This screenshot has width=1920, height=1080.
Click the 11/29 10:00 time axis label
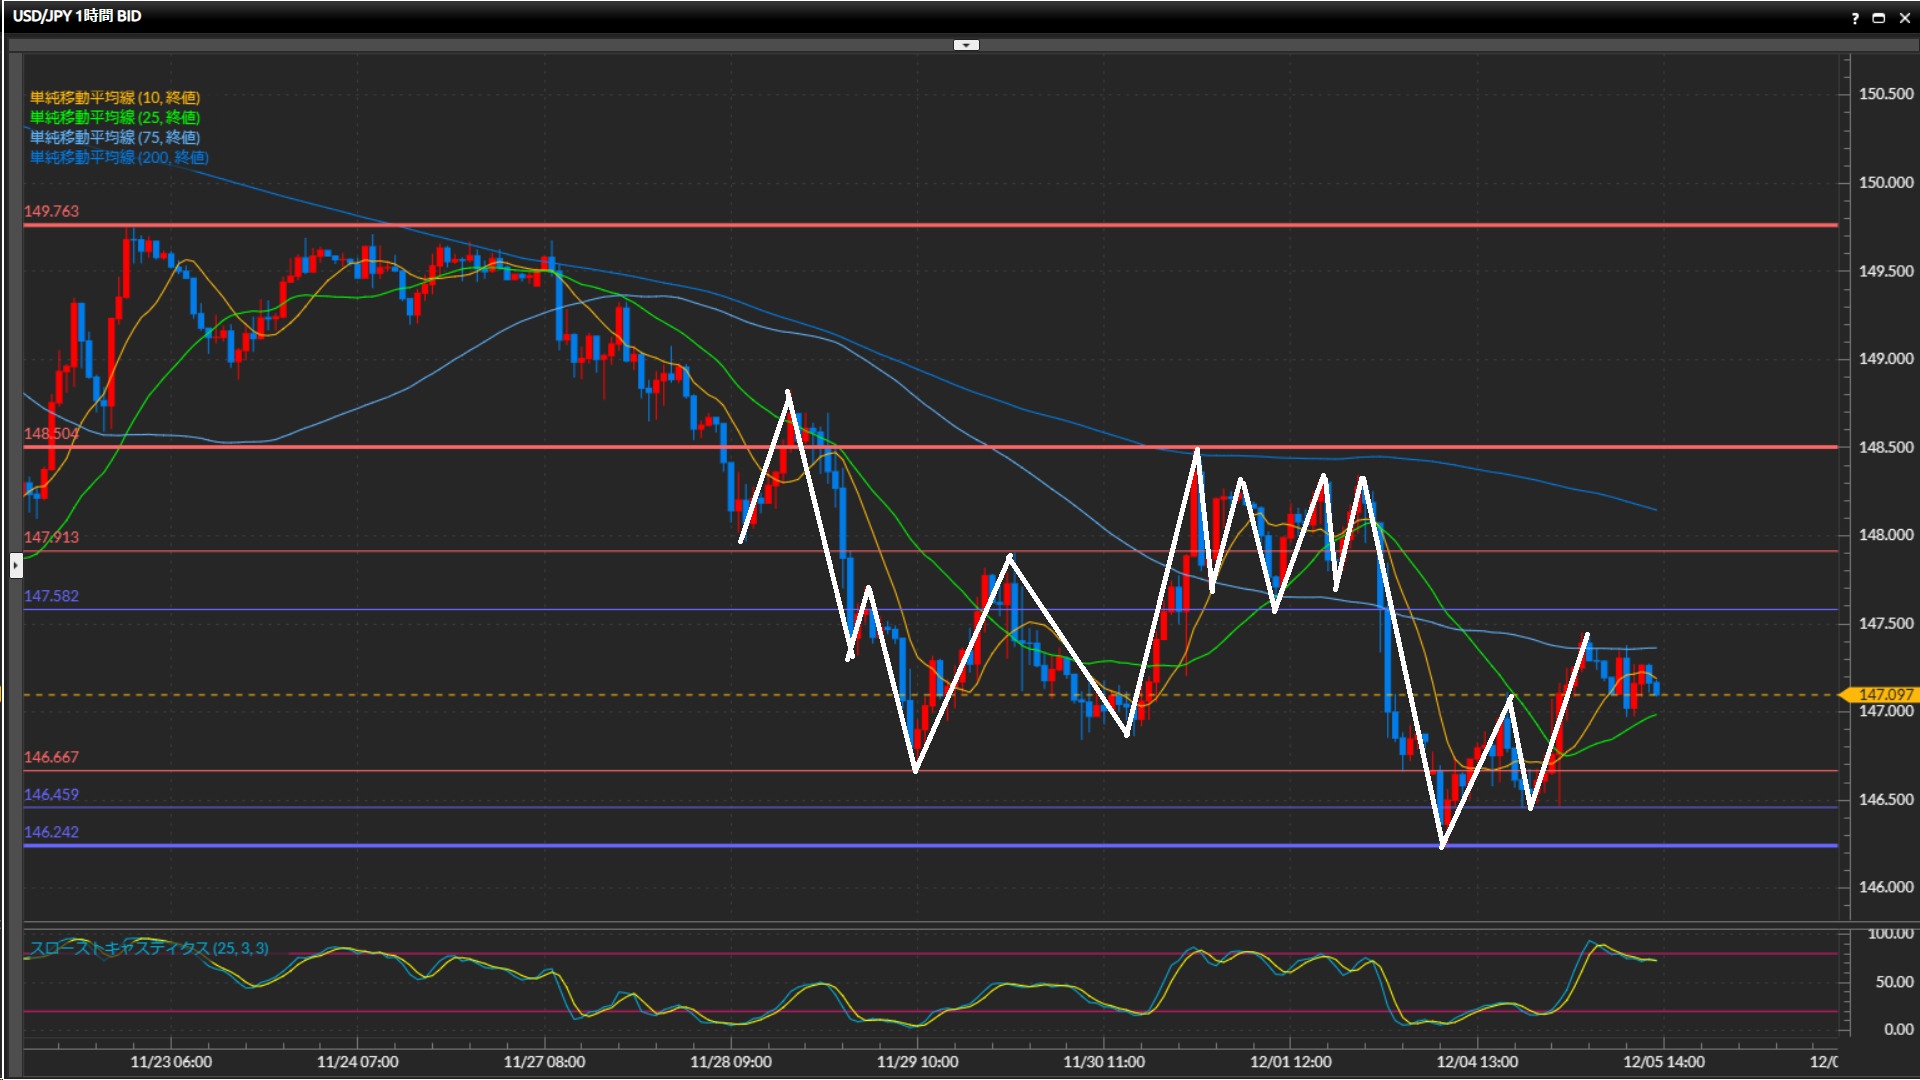pos(917,1062)
